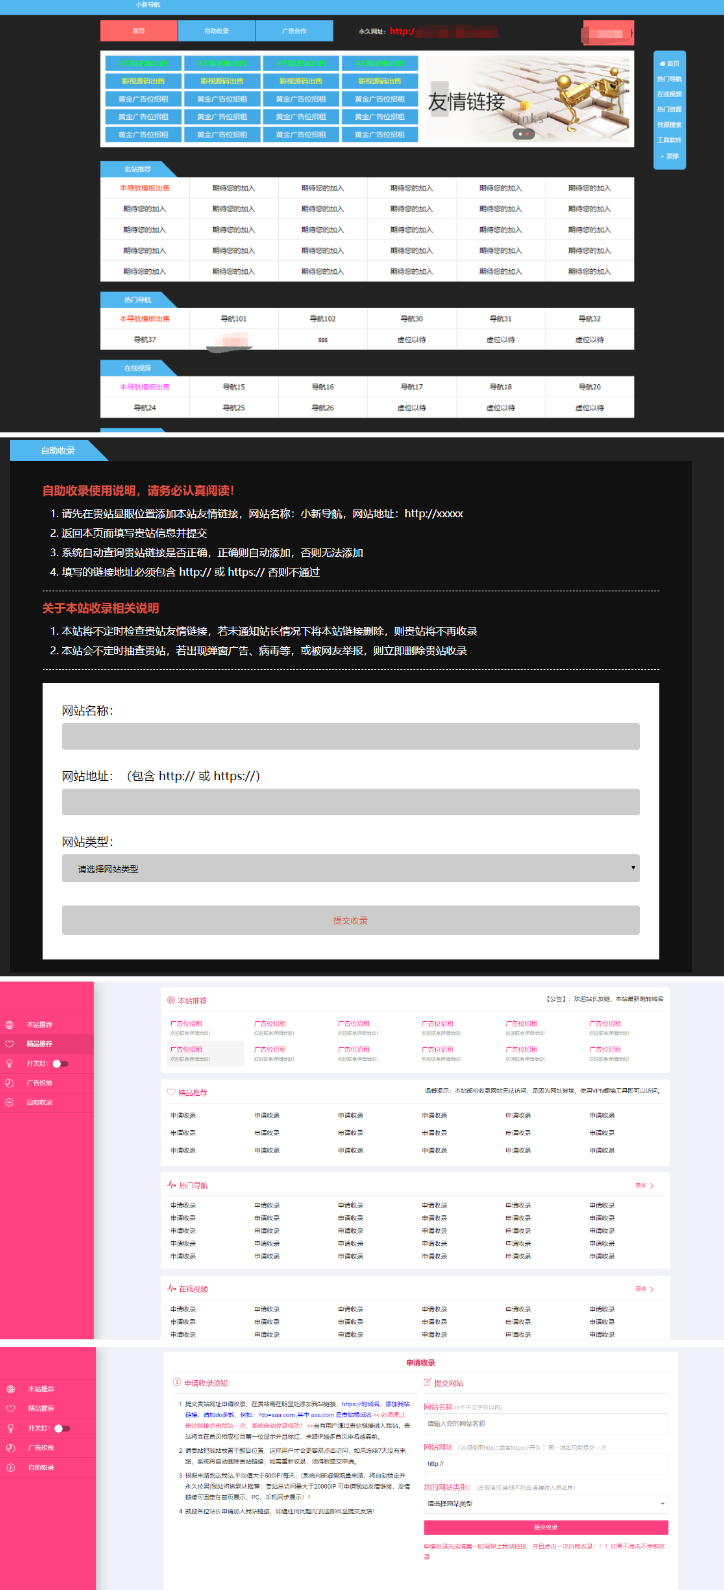The height and width of the screenshot is (1590, 724).
Task: Click heart icon beside 精品推荐 in upper pink sidebar
Action: click(x=9, y=1044)
